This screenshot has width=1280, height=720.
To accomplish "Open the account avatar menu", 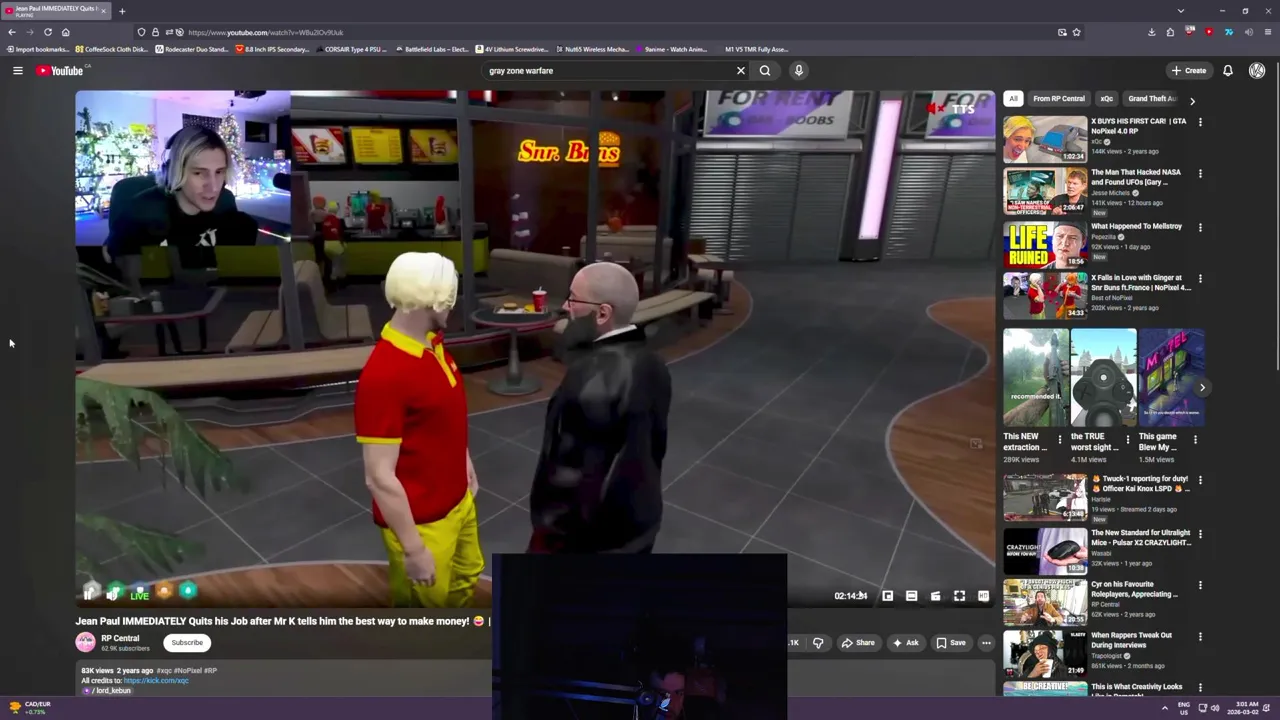I will (x=1257, y=70).
